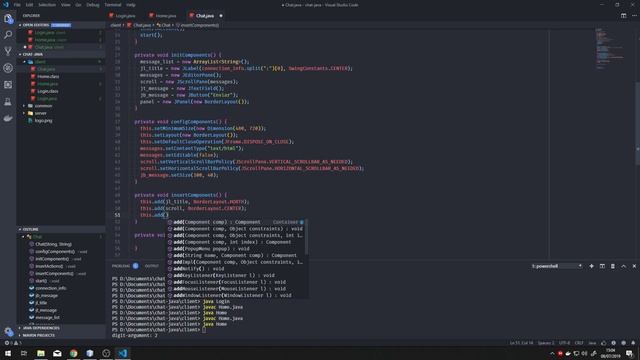Open the File menu
640x360 pixels.
[x=17, y=5]
